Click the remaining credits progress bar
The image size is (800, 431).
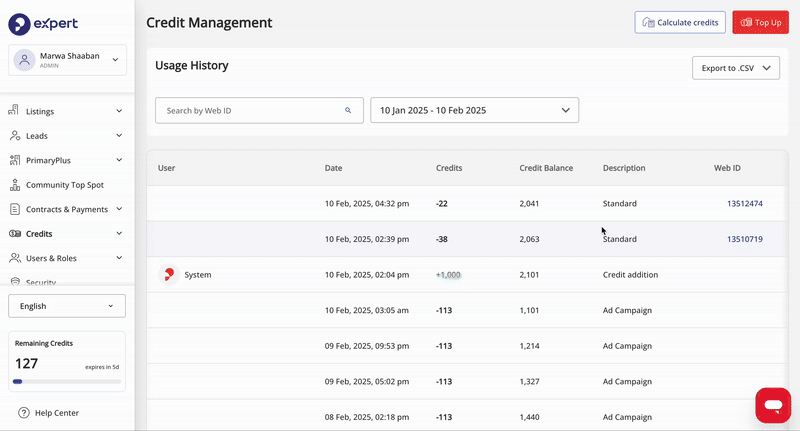[67, 382]
